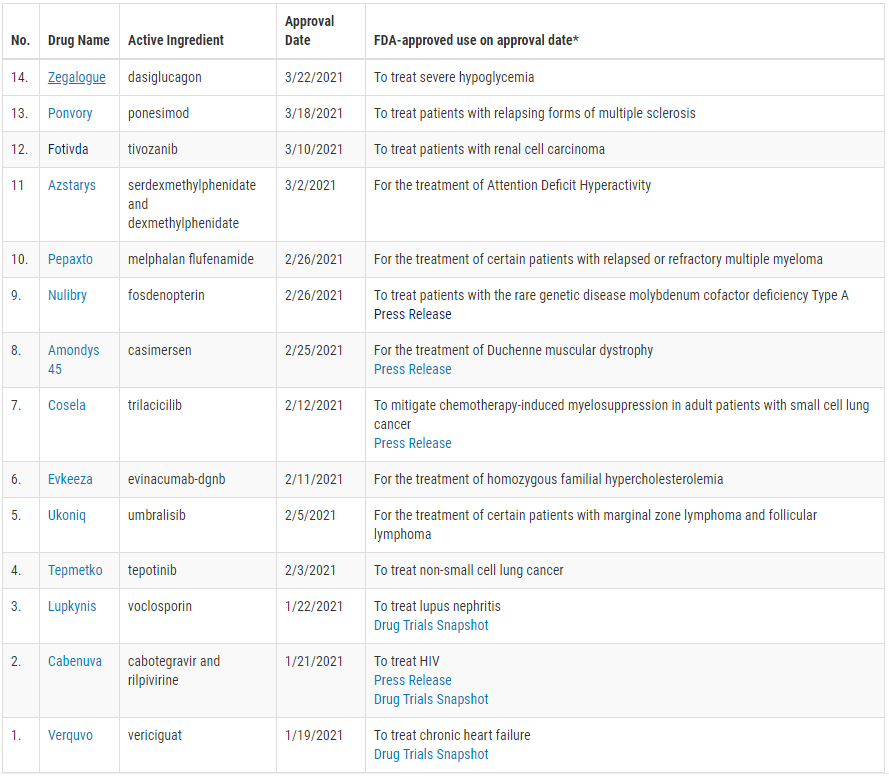Open the Ukoniq drug link

coord(66,515)
